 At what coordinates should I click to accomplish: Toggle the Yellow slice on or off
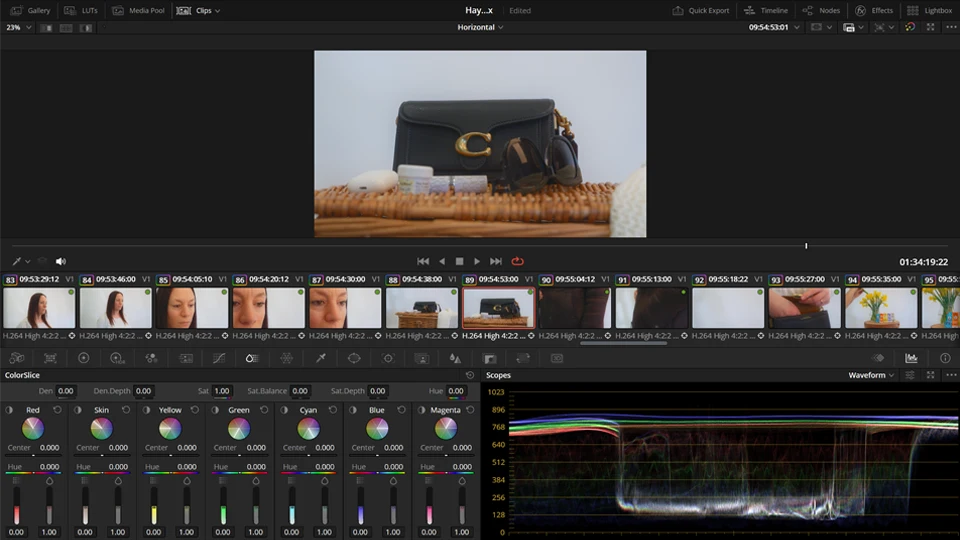pos(146,410)
